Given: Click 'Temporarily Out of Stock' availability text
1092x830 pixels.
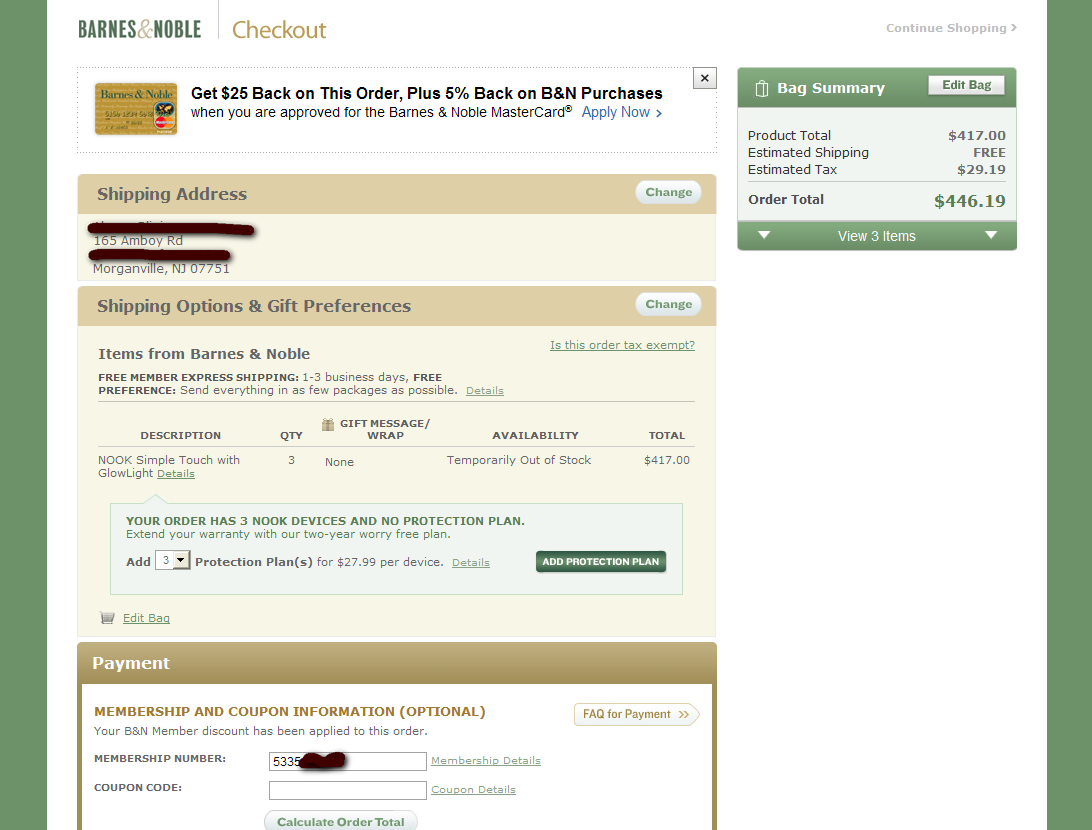Looking at the screenshot, I should 519,460.
